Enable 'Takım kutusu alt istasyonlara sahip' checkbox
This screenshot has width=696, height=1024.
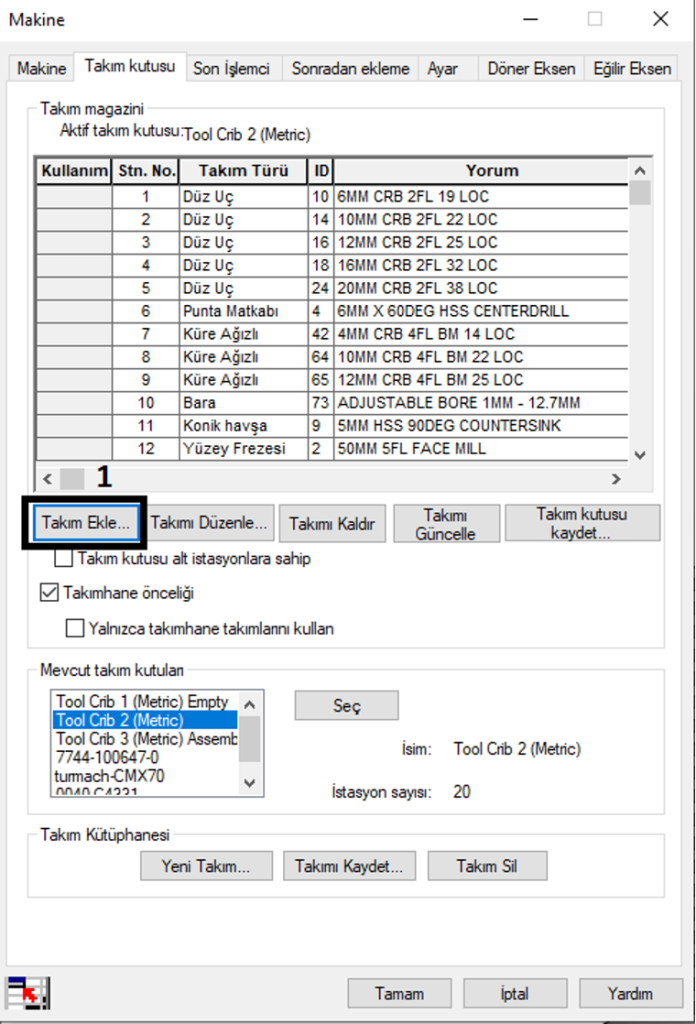coord(64,559)
